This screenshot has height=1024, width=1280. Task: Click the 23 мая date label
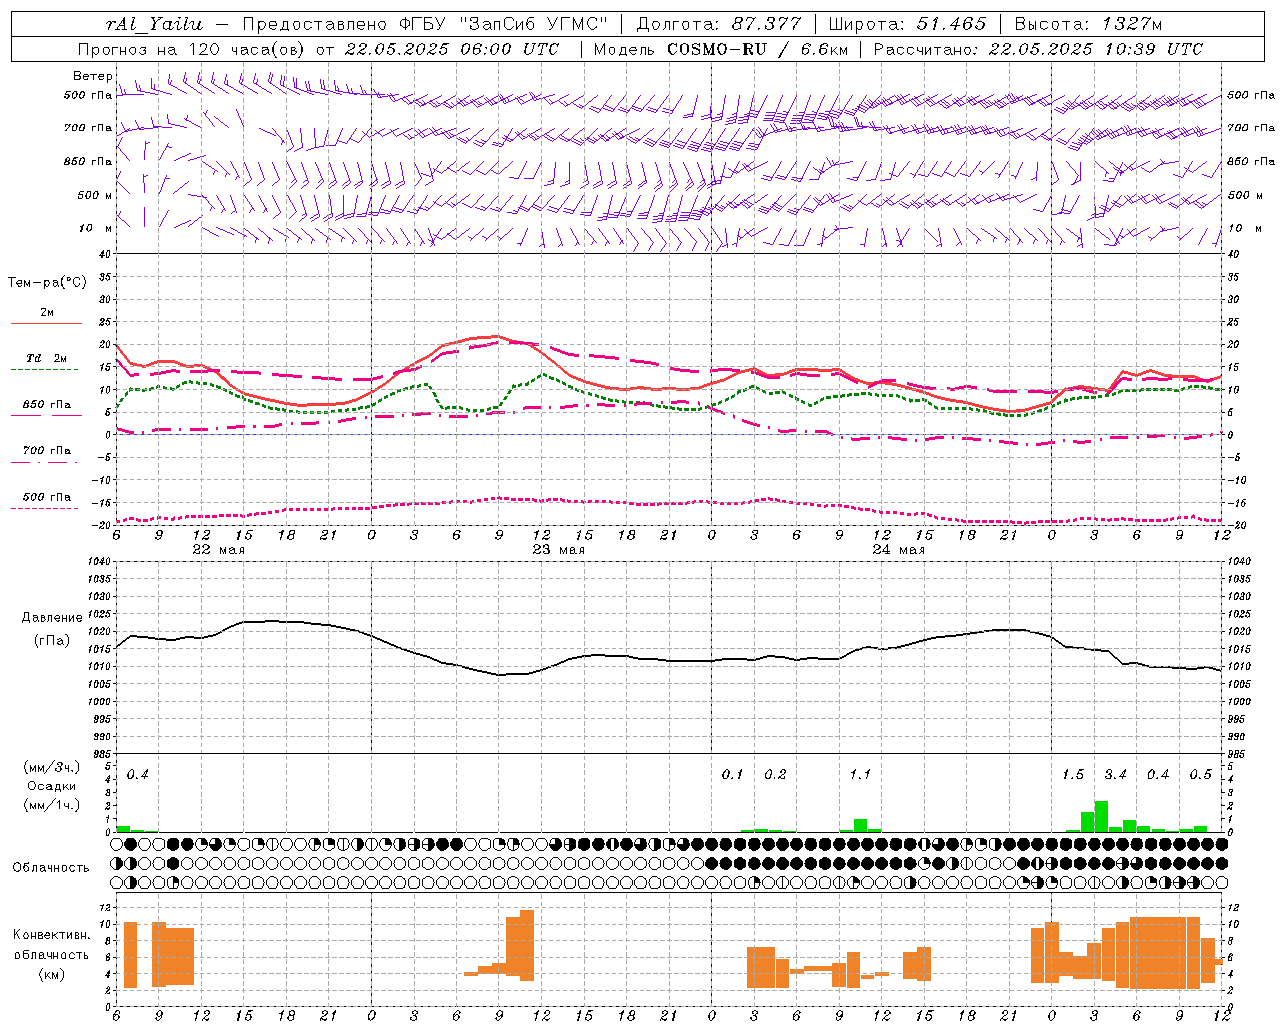pos(558,550)
